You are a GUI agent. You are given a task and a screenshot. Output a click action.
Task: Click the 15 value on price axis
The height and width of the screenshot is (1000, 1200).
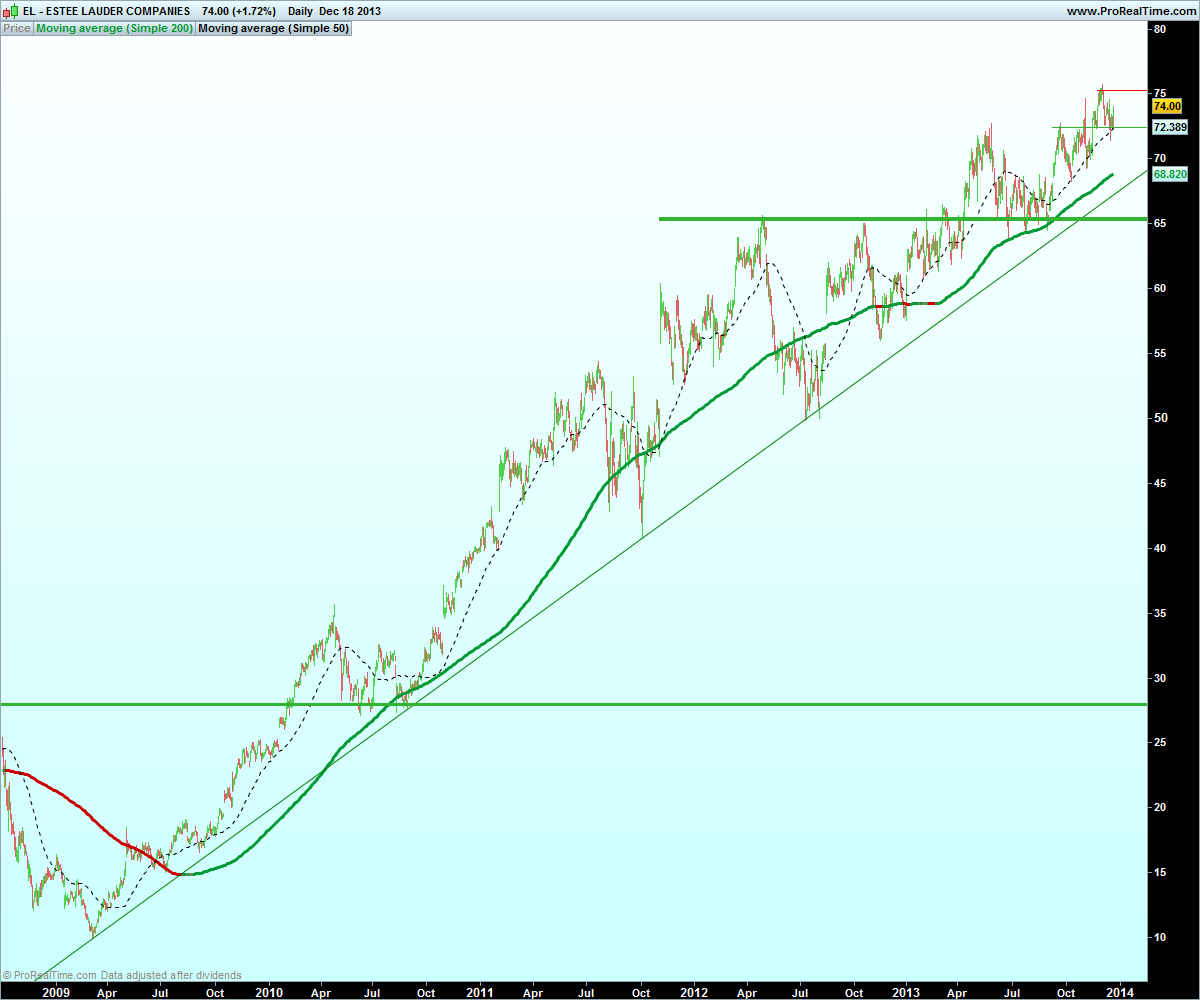[1160, 872]
